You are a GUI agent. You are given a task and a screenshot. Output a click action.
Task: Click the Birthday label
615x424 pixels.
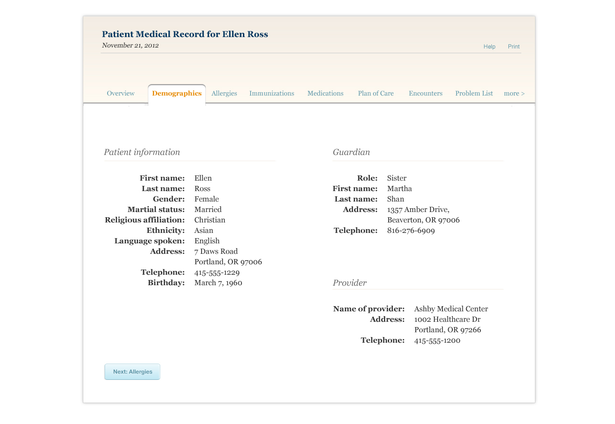[x=166, y=283]
